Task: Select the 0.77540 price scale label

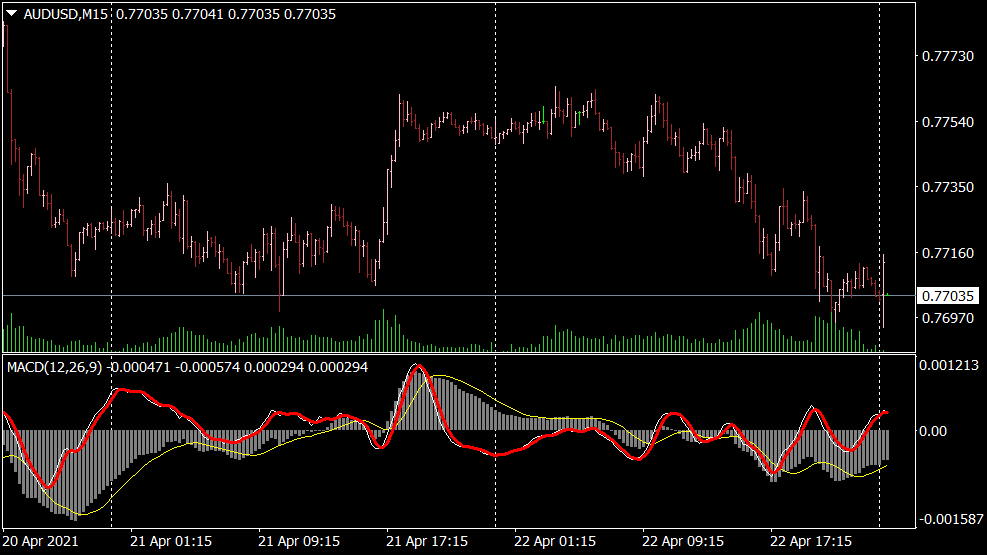Action: tap(947, 122)
